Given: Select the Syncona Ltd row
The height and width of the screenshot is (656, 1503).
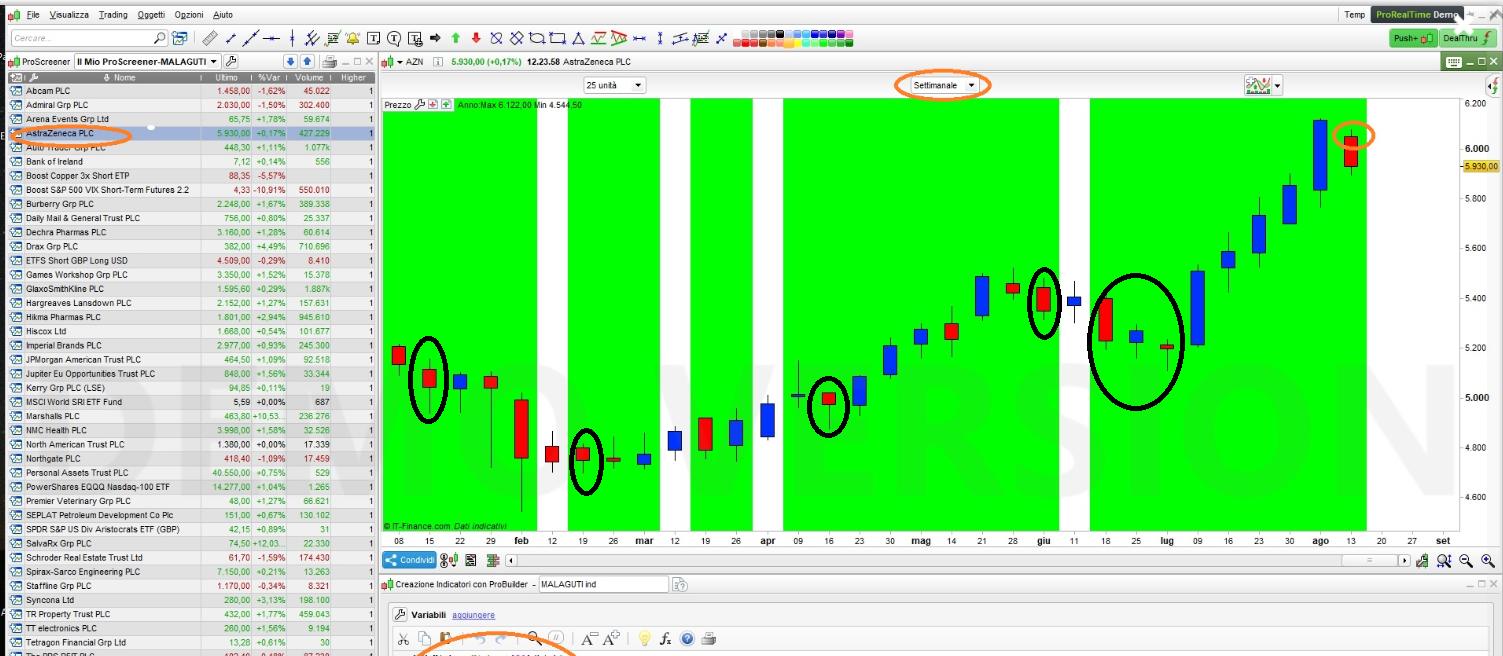Looking at the screenshot, I should [x=190, y=600].
